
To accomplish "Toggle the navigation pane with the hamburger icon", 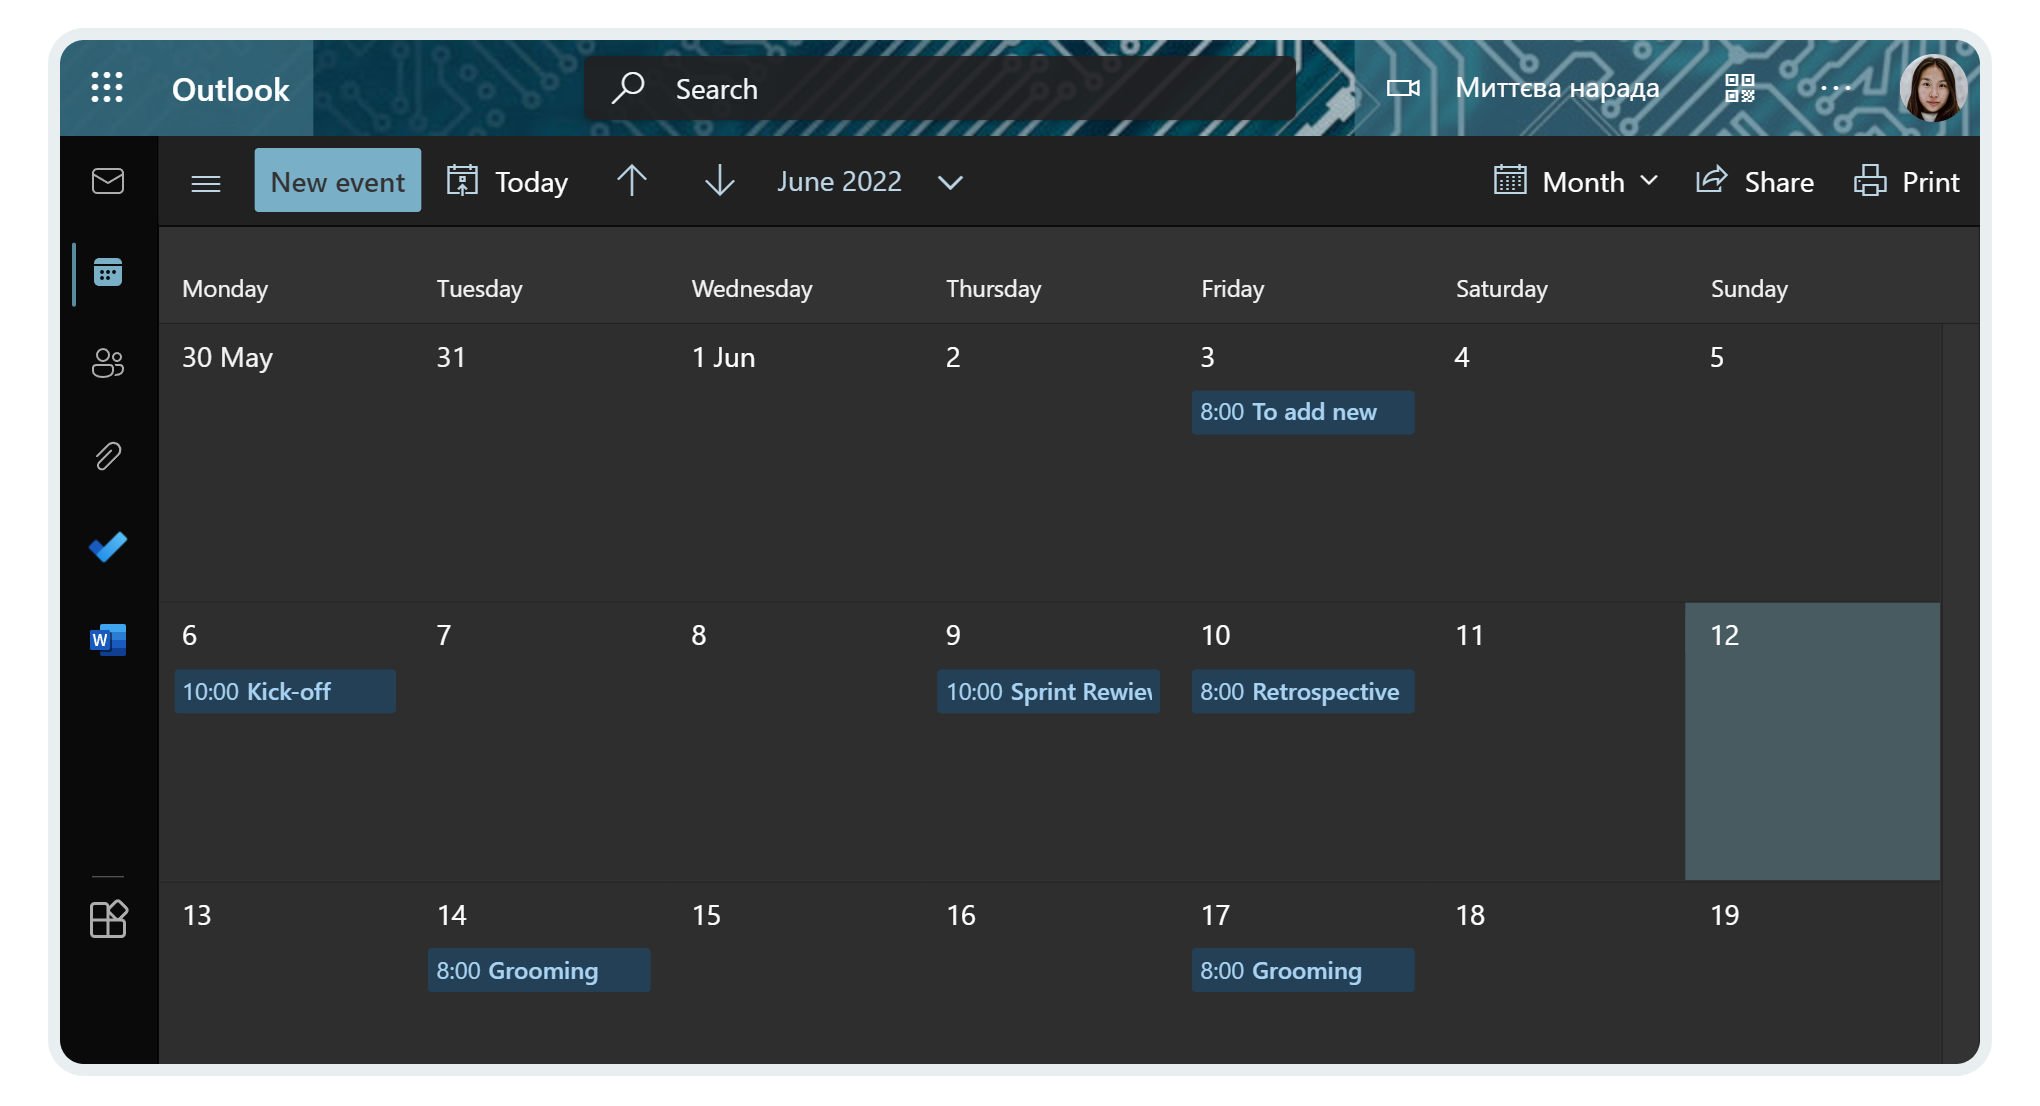I will tap(205, 182).
